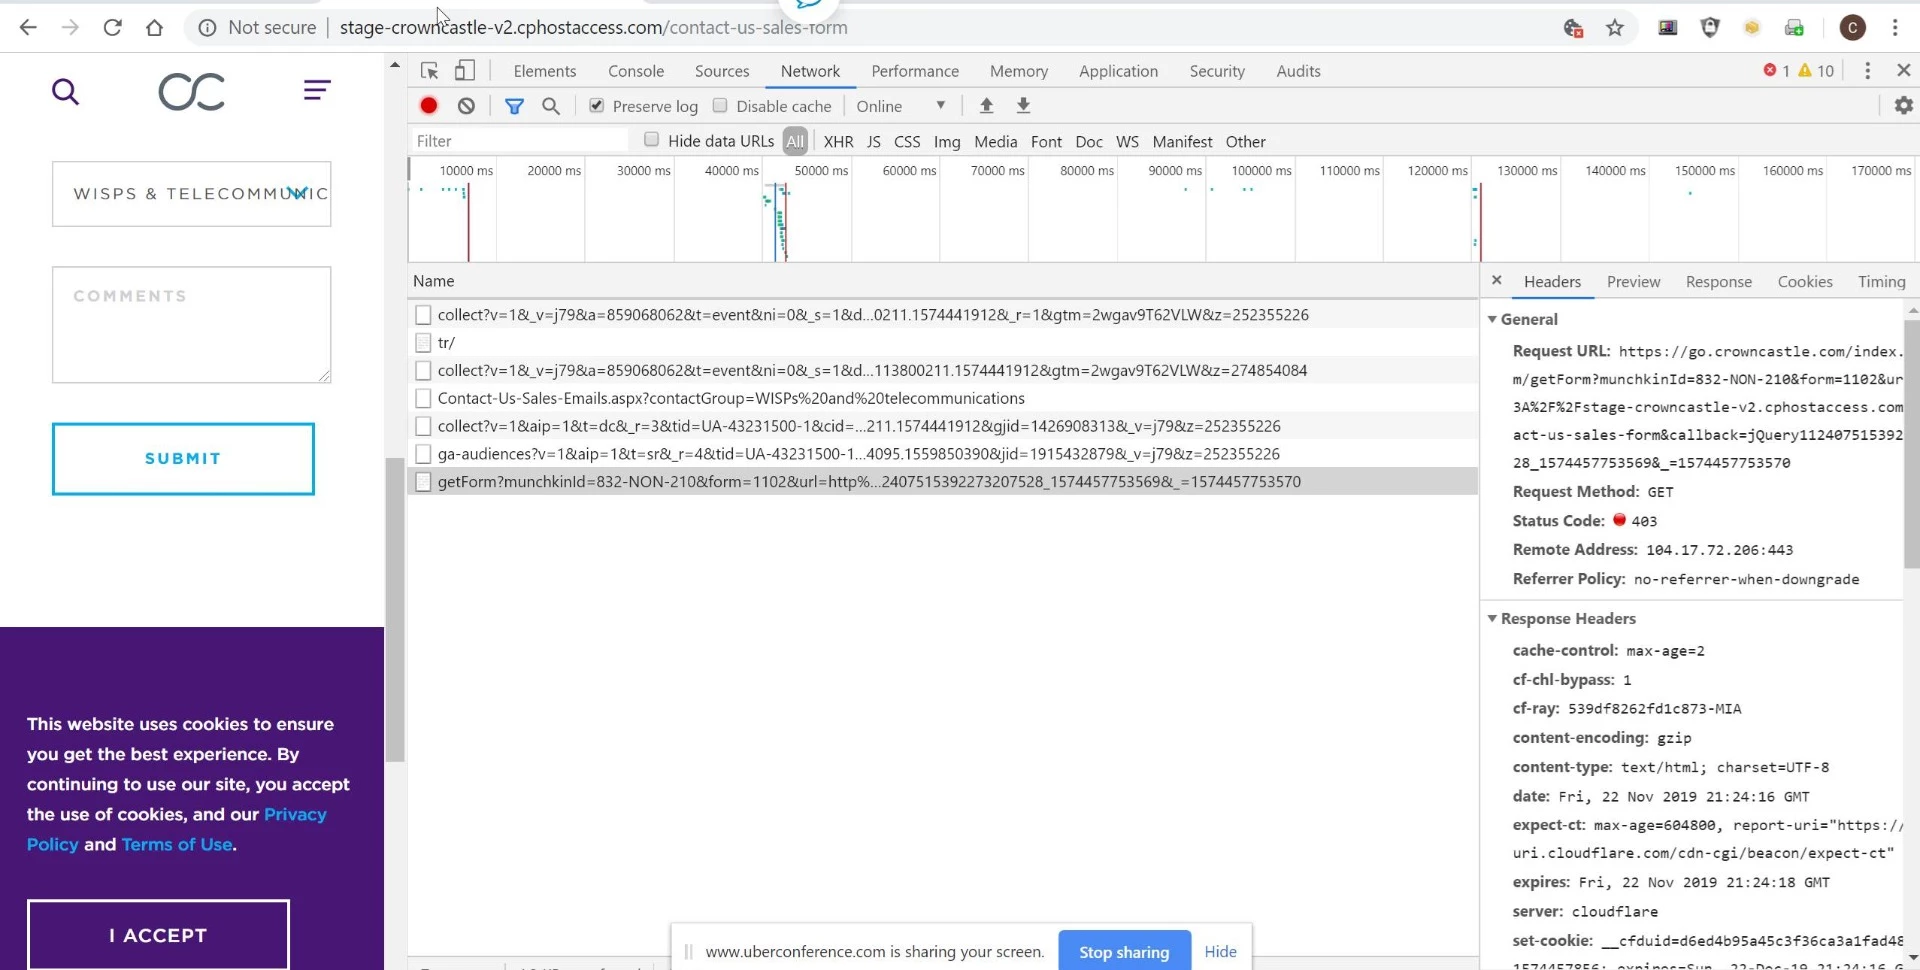Open the site search magnifier icon
The image size is (1920, 970).
(65, 92)
